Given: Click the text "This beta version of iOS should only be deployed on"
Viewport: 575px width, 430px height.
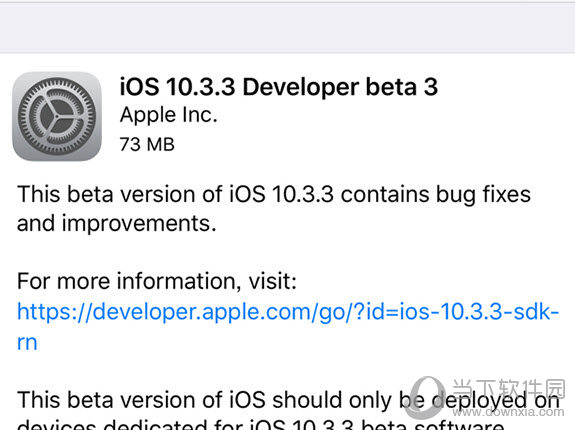Looking at the screenshot, I should tap(288, 400).
